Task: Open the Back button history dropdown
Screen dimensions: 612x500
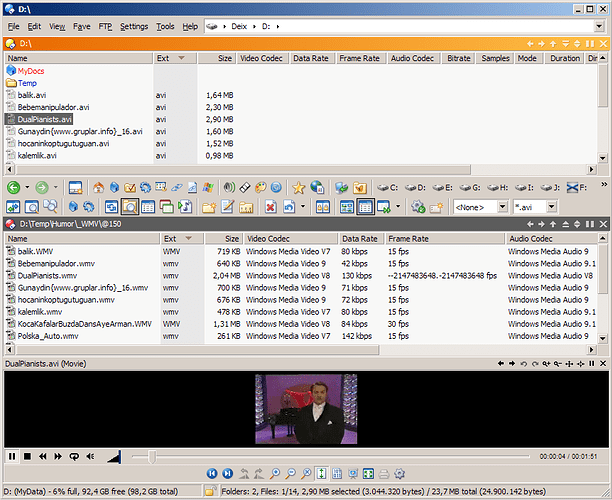Action: point(27,187)
